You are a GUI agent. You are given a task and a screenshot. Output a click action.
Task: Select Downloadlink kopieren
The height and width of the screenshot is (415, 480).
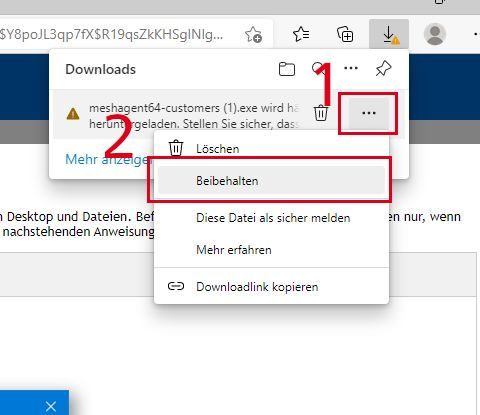coord(271,287)
